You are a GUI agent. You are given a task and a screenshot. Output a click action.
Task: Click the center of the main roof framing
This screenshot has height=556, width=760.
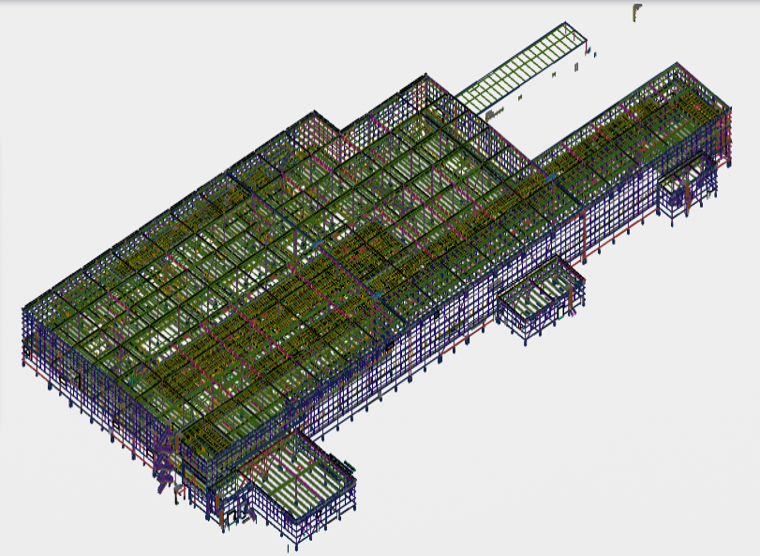(x=300, y=250)
